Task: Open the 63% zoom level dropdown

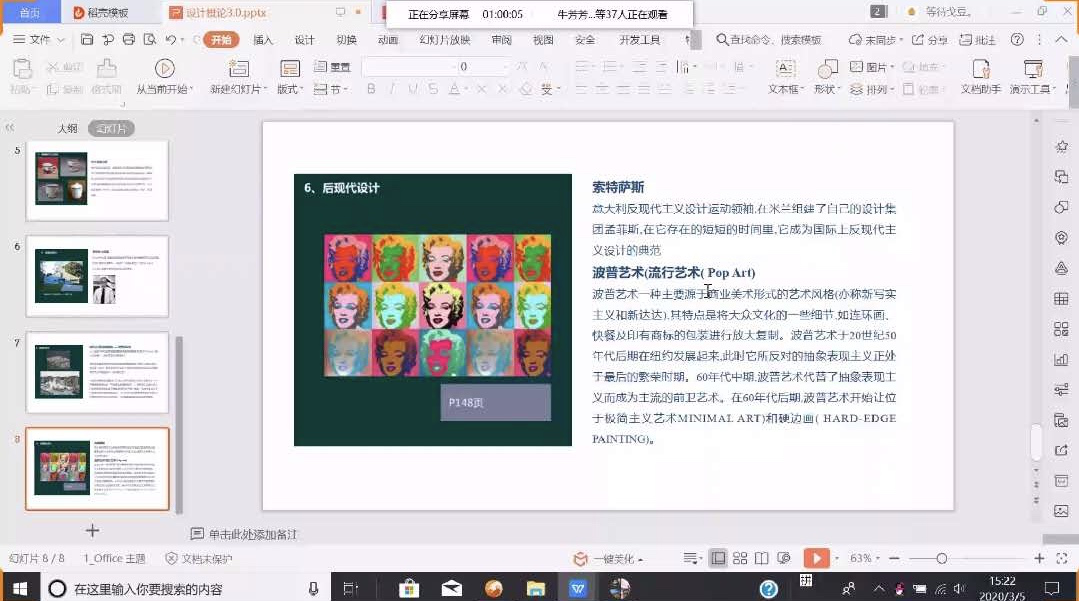Action: tap(865, 558)
